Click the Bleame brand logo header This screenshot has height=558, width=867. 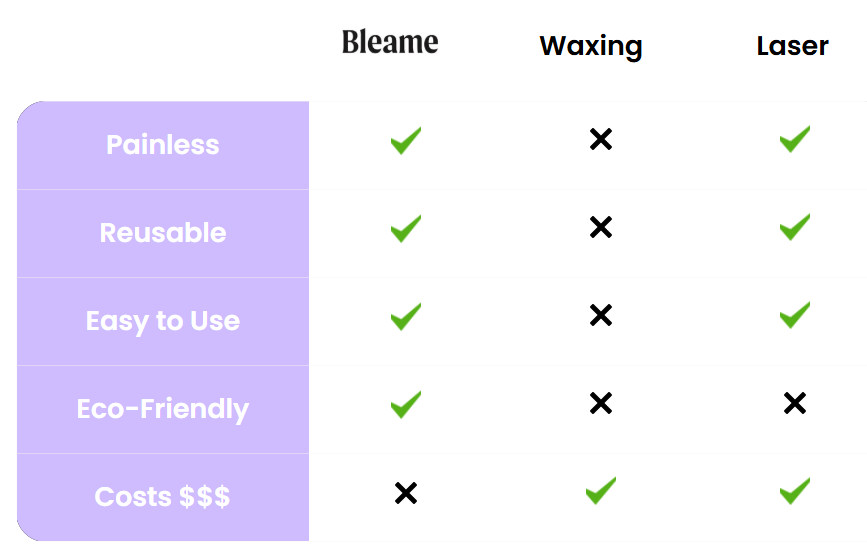[x=390, y=42]
